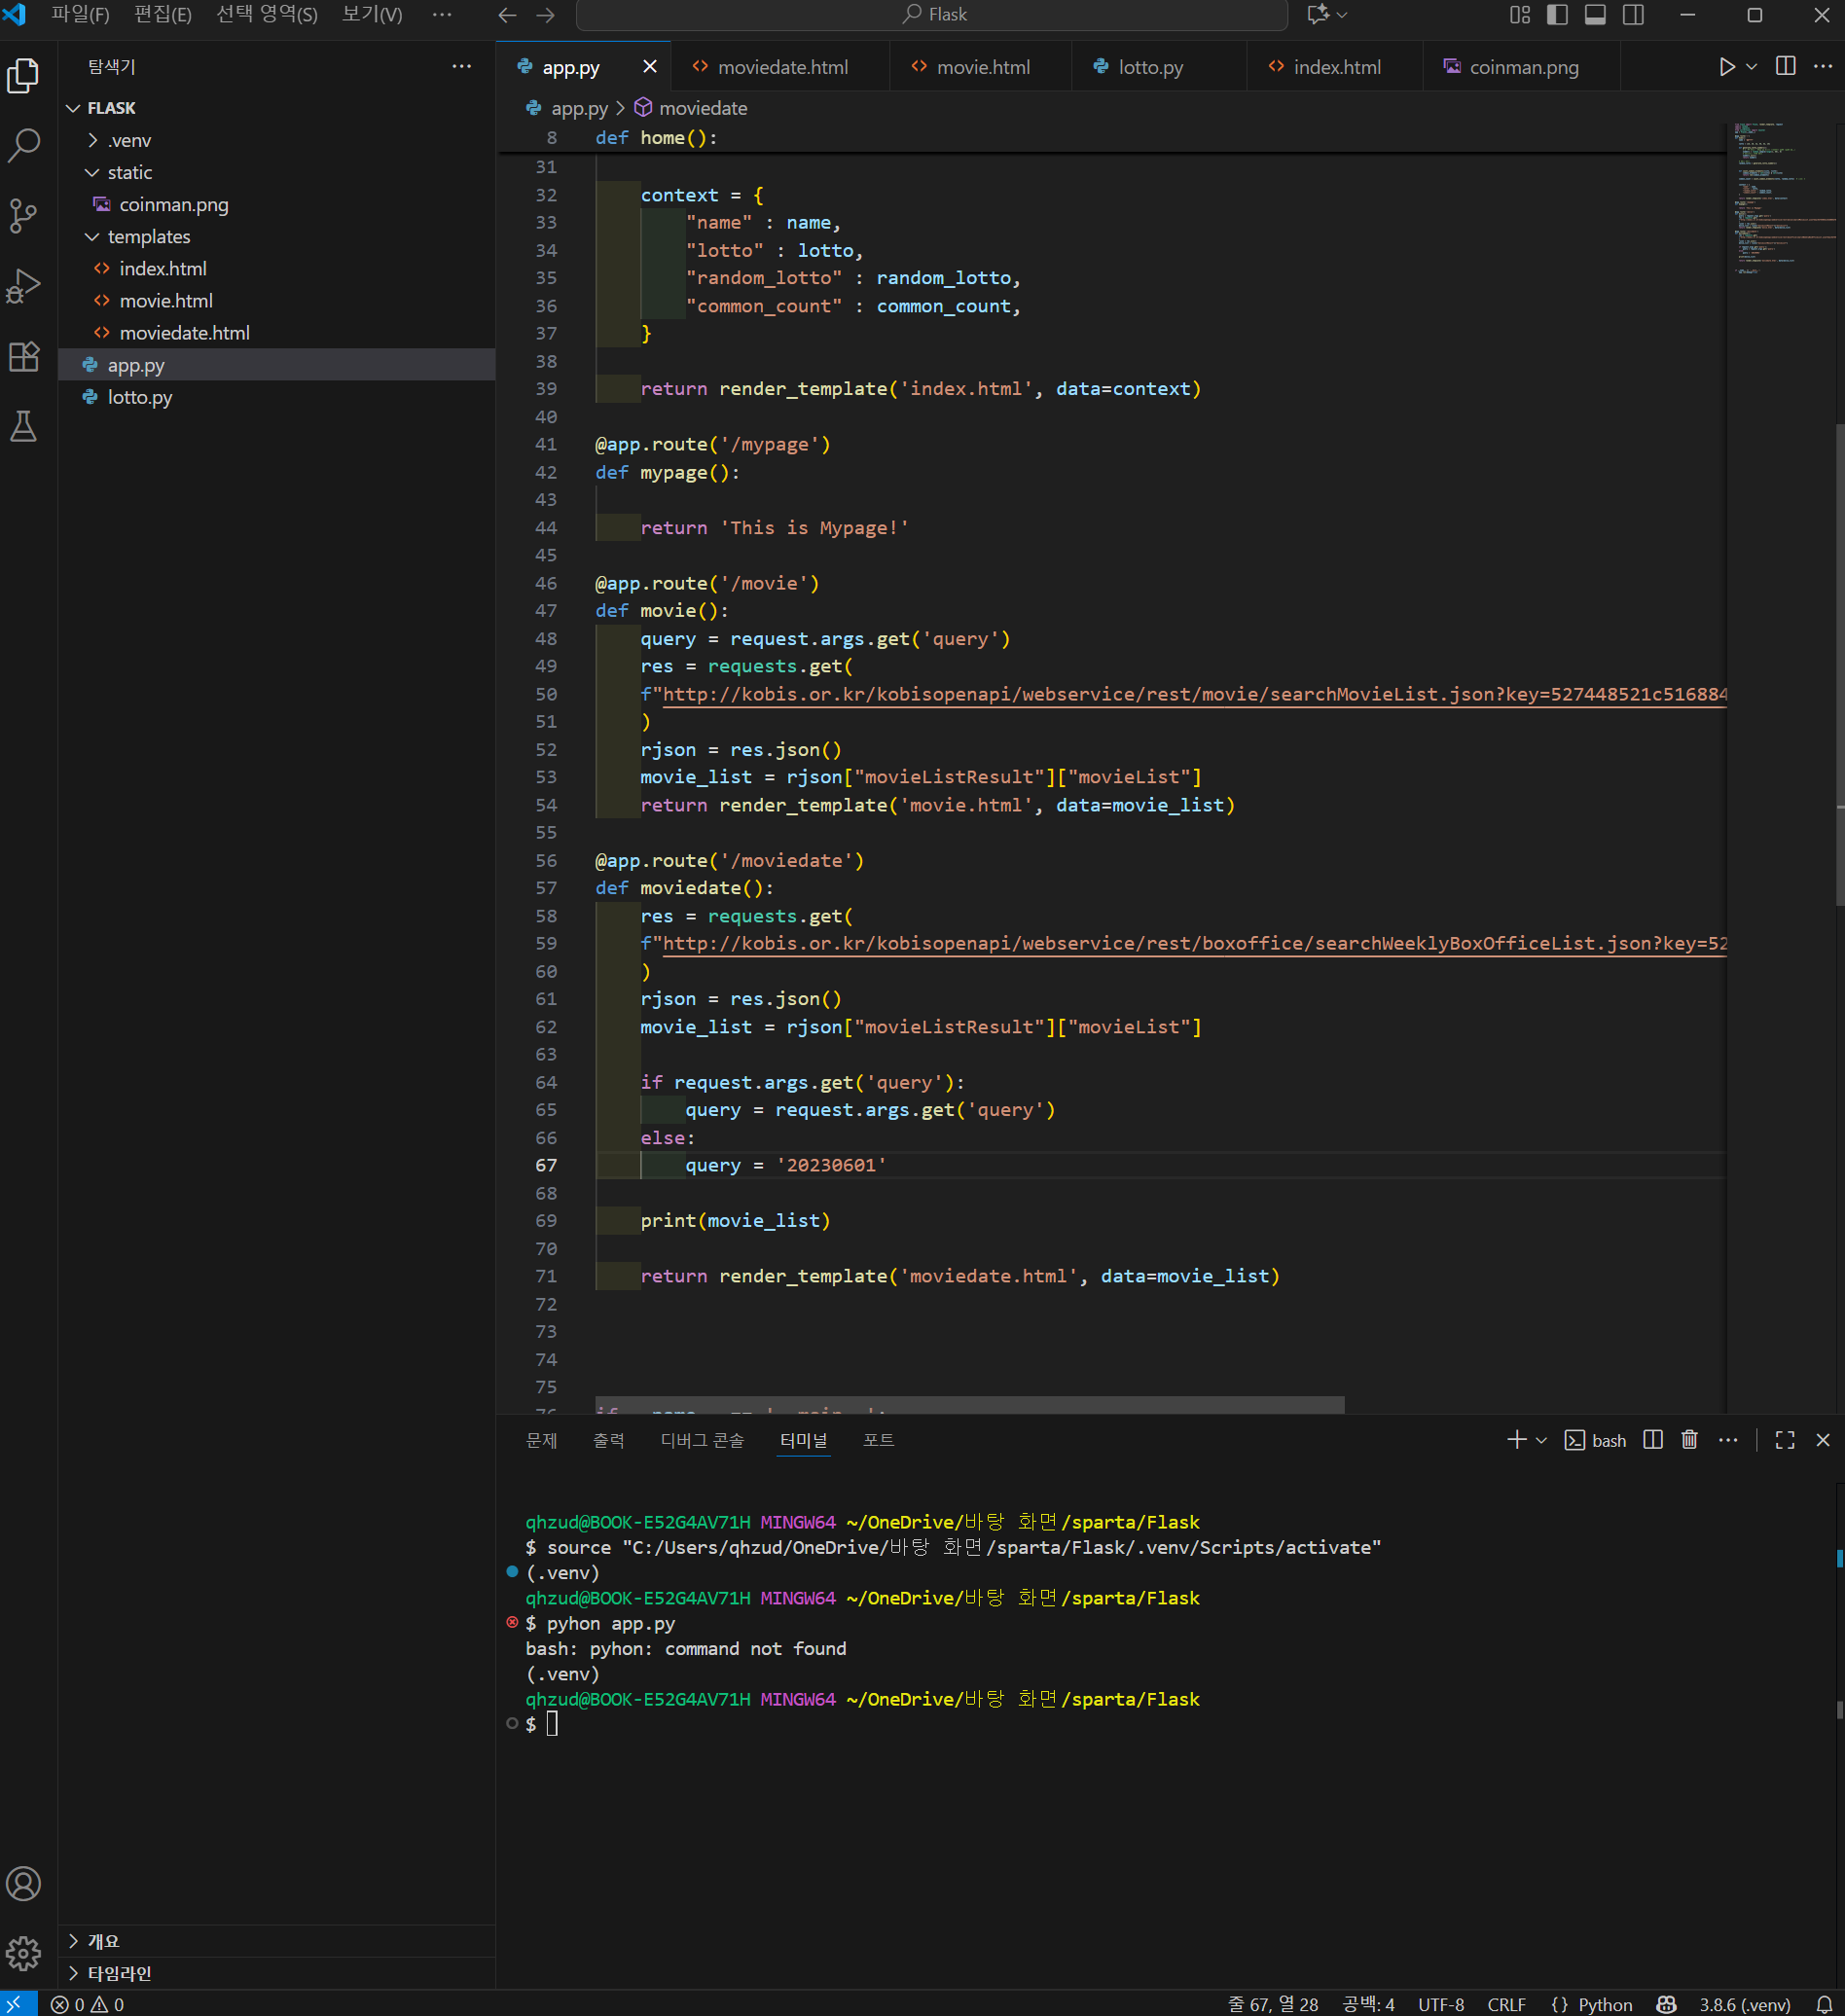Switch to the movie.html editor tab
The image size is (1845, 2016).
pyautogui.click(x=981, y=67)
